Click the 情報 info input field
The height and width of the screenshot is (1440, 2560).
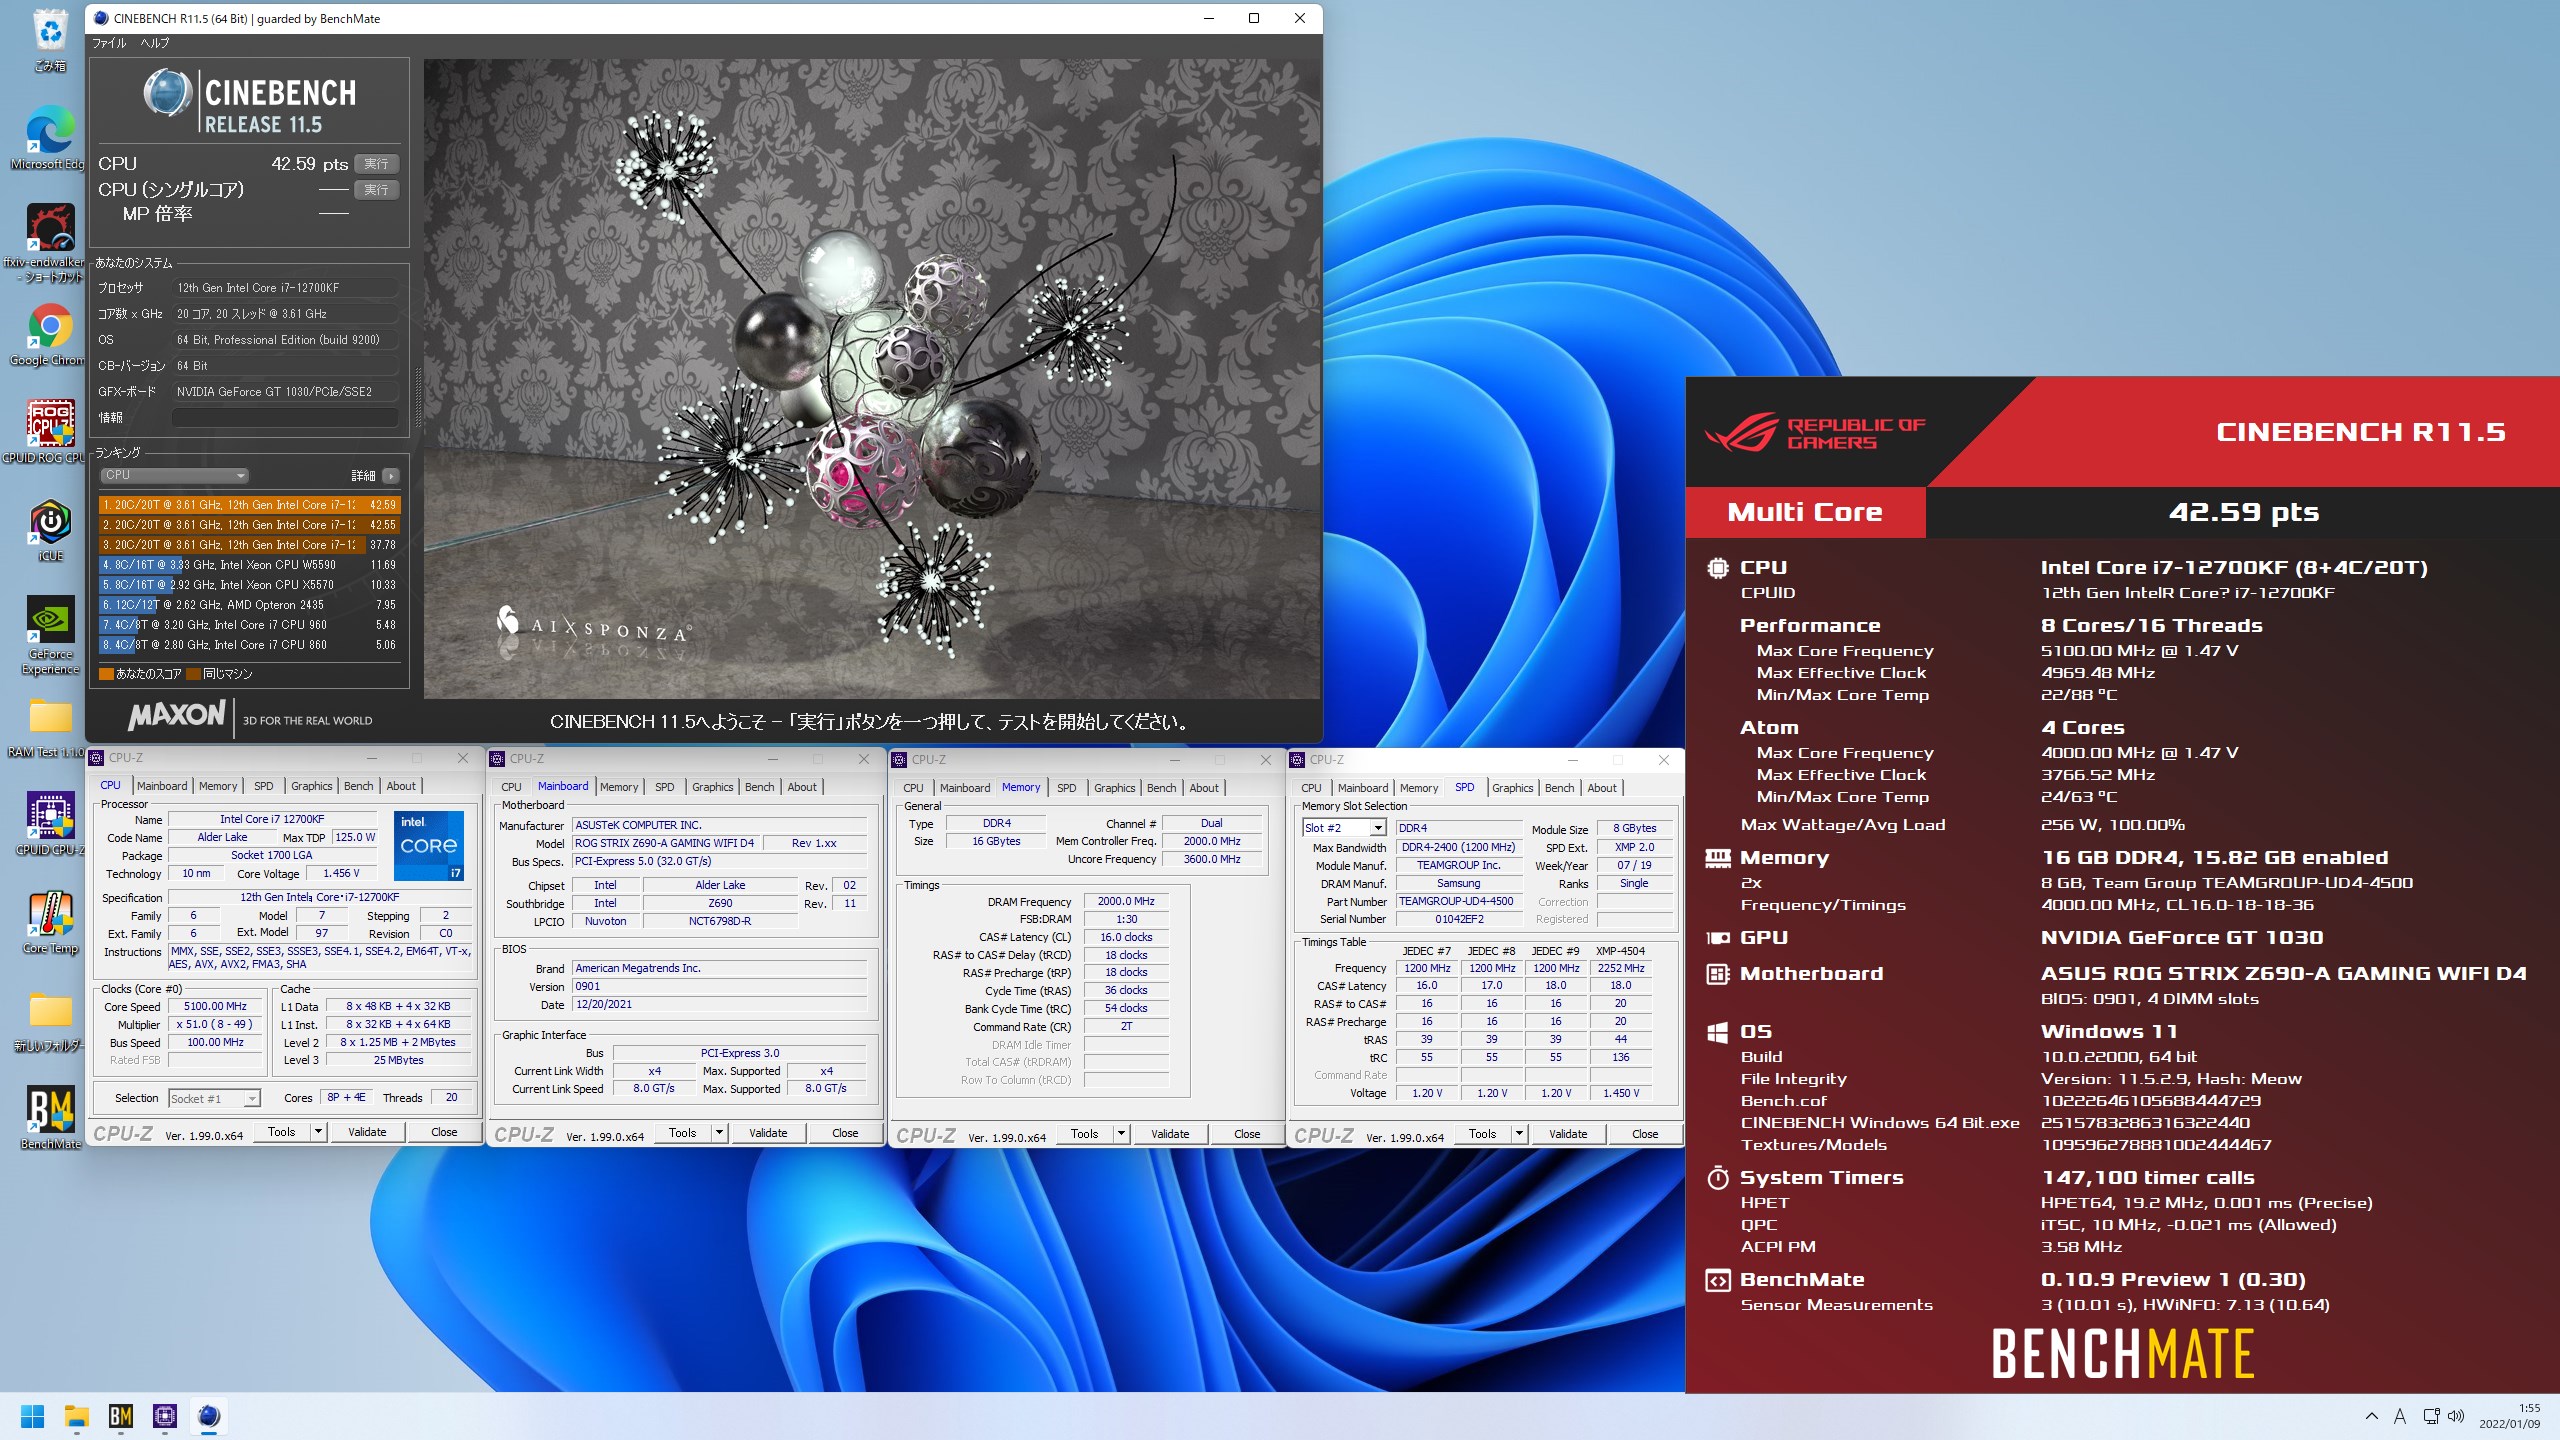click(x=285, y=418)
